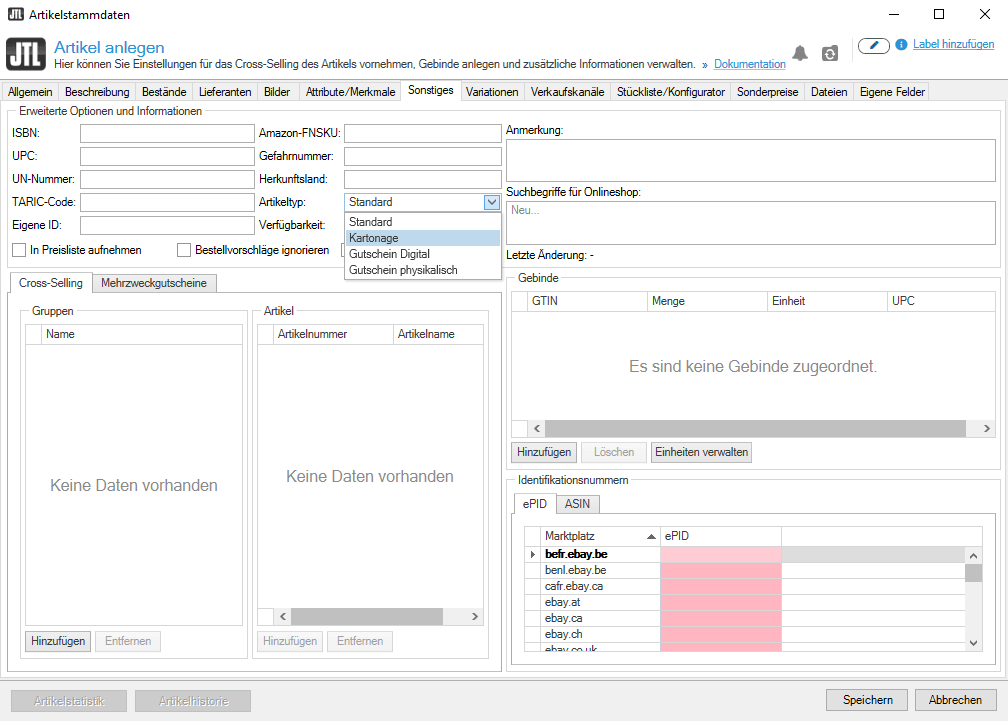The height and width of the screenshot is (721, 1008).
Task: Click the Marktplatz column sort arrow
Action: [x=651, y=537]
